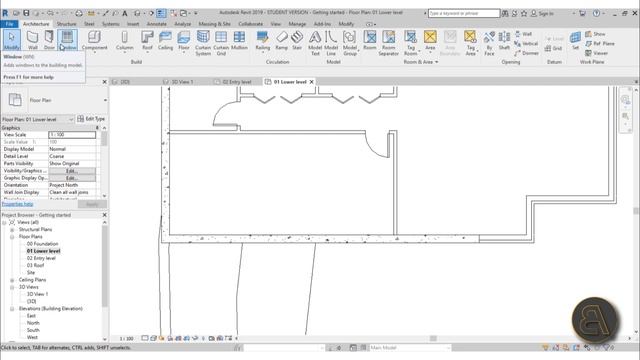The height and width of the screenshot is (360, 640).
Task: Open the Manage ribbon tab
Action: tap(297, 24)
